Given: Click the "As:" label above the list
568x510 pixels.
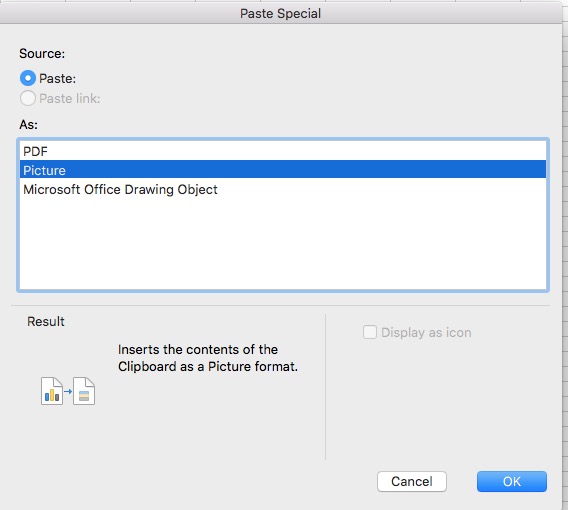Looking at the screenshot, I should pos(28,125).
